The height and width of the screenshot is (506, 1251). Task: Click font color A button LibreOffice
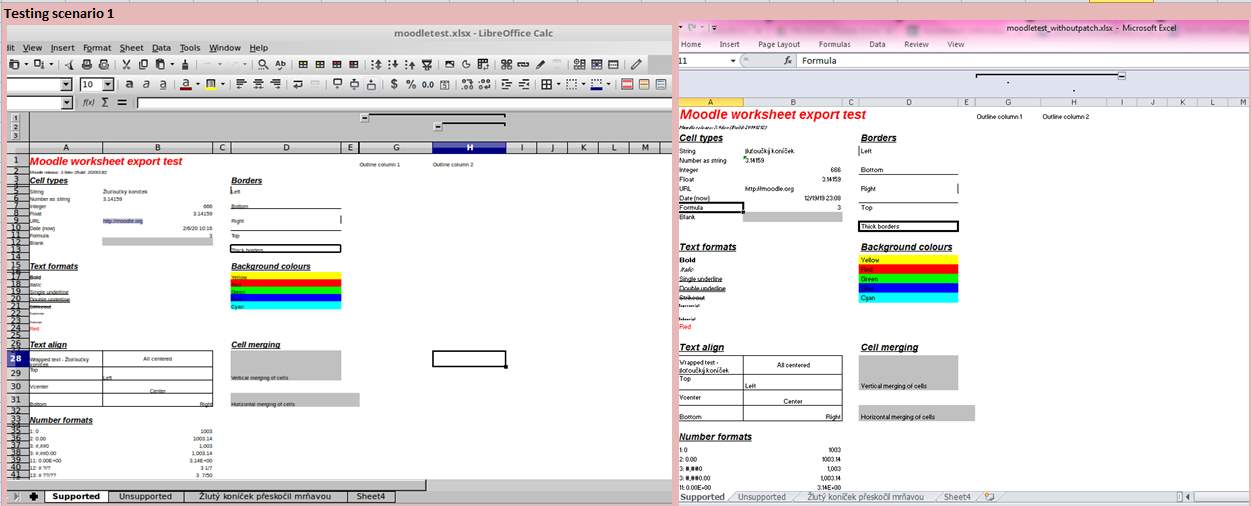pyautogui.click(x=186, y=84)
